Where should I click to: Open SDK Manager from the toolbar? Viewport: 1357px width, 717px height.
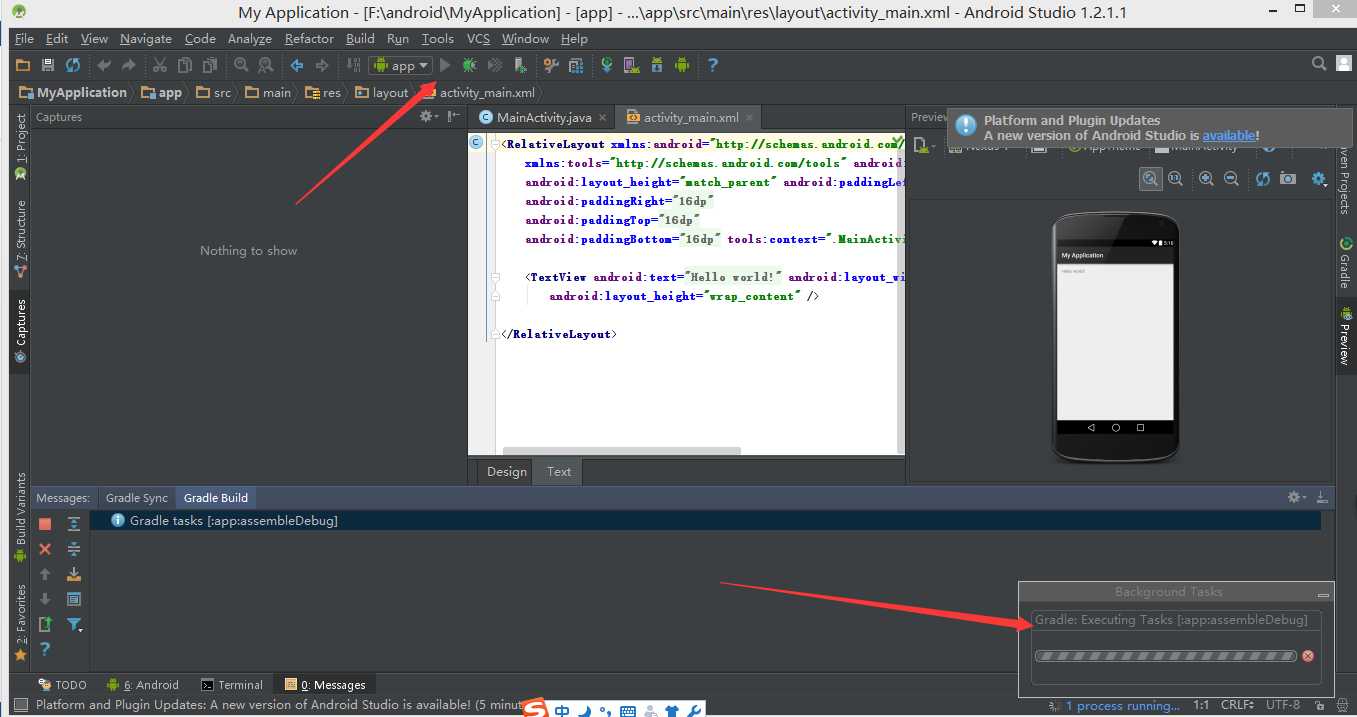point(657,65)
